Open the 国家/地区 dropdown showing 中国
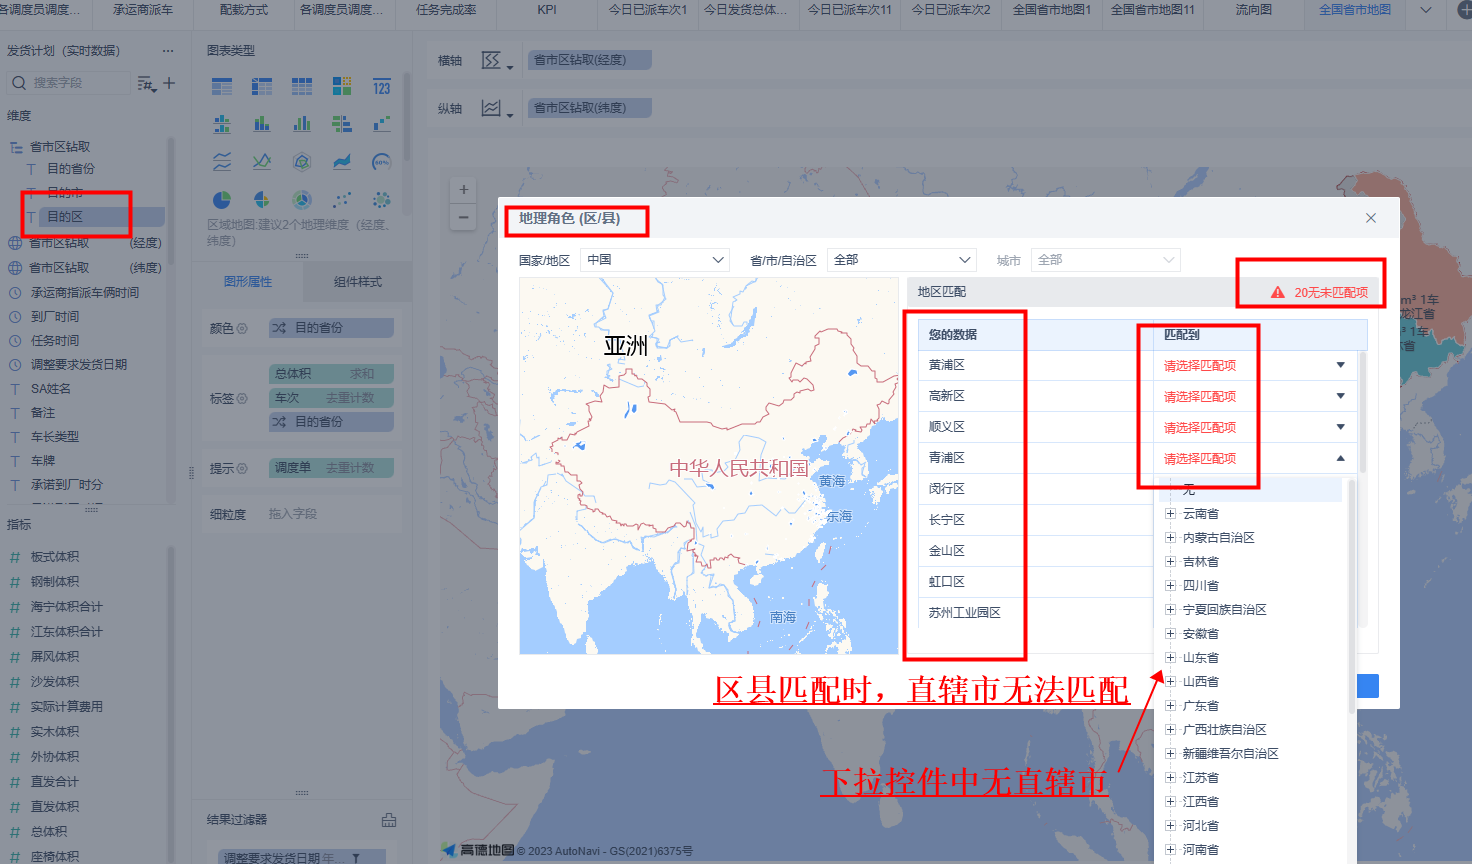The height and width of the screenshot is (864, 1472). [x=655, y=260]
